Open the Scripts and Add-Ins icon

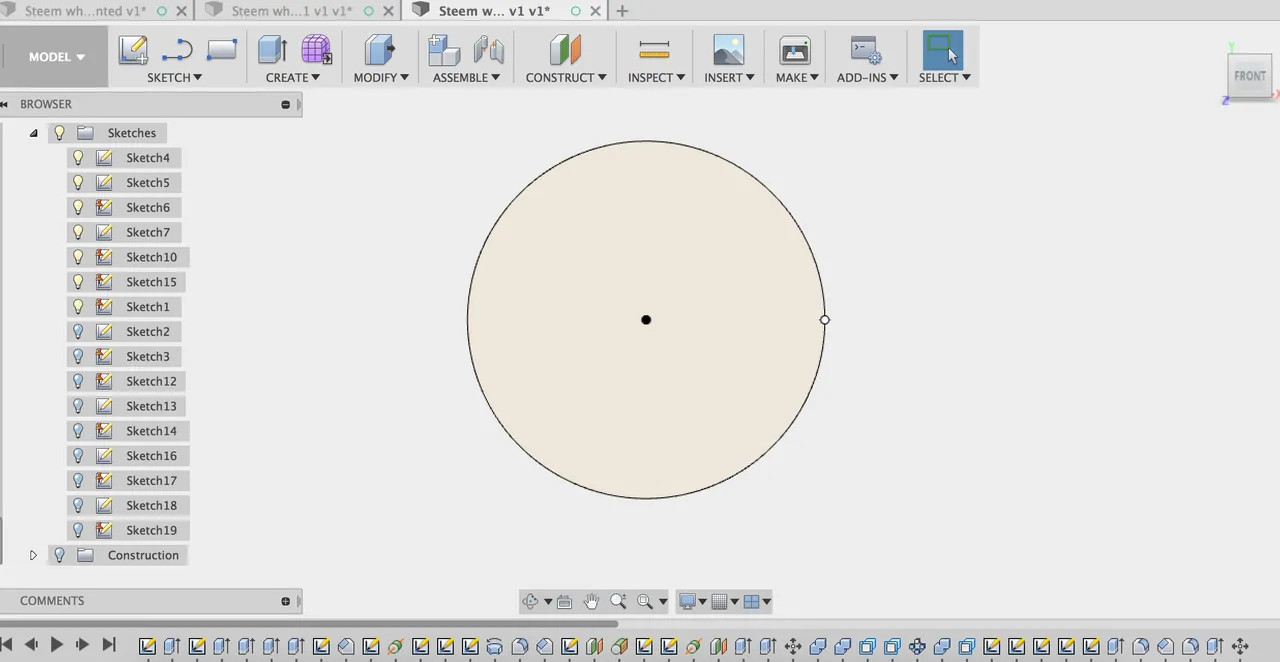coord(865,50)
